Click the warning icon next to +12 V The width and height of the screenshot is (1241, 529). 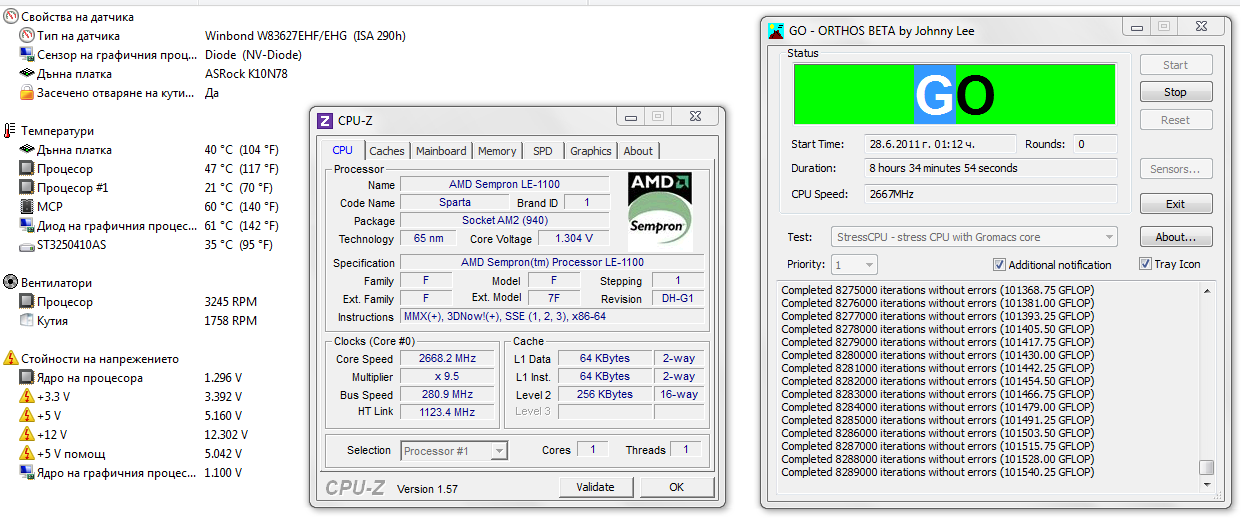click(x=27, y=435)
